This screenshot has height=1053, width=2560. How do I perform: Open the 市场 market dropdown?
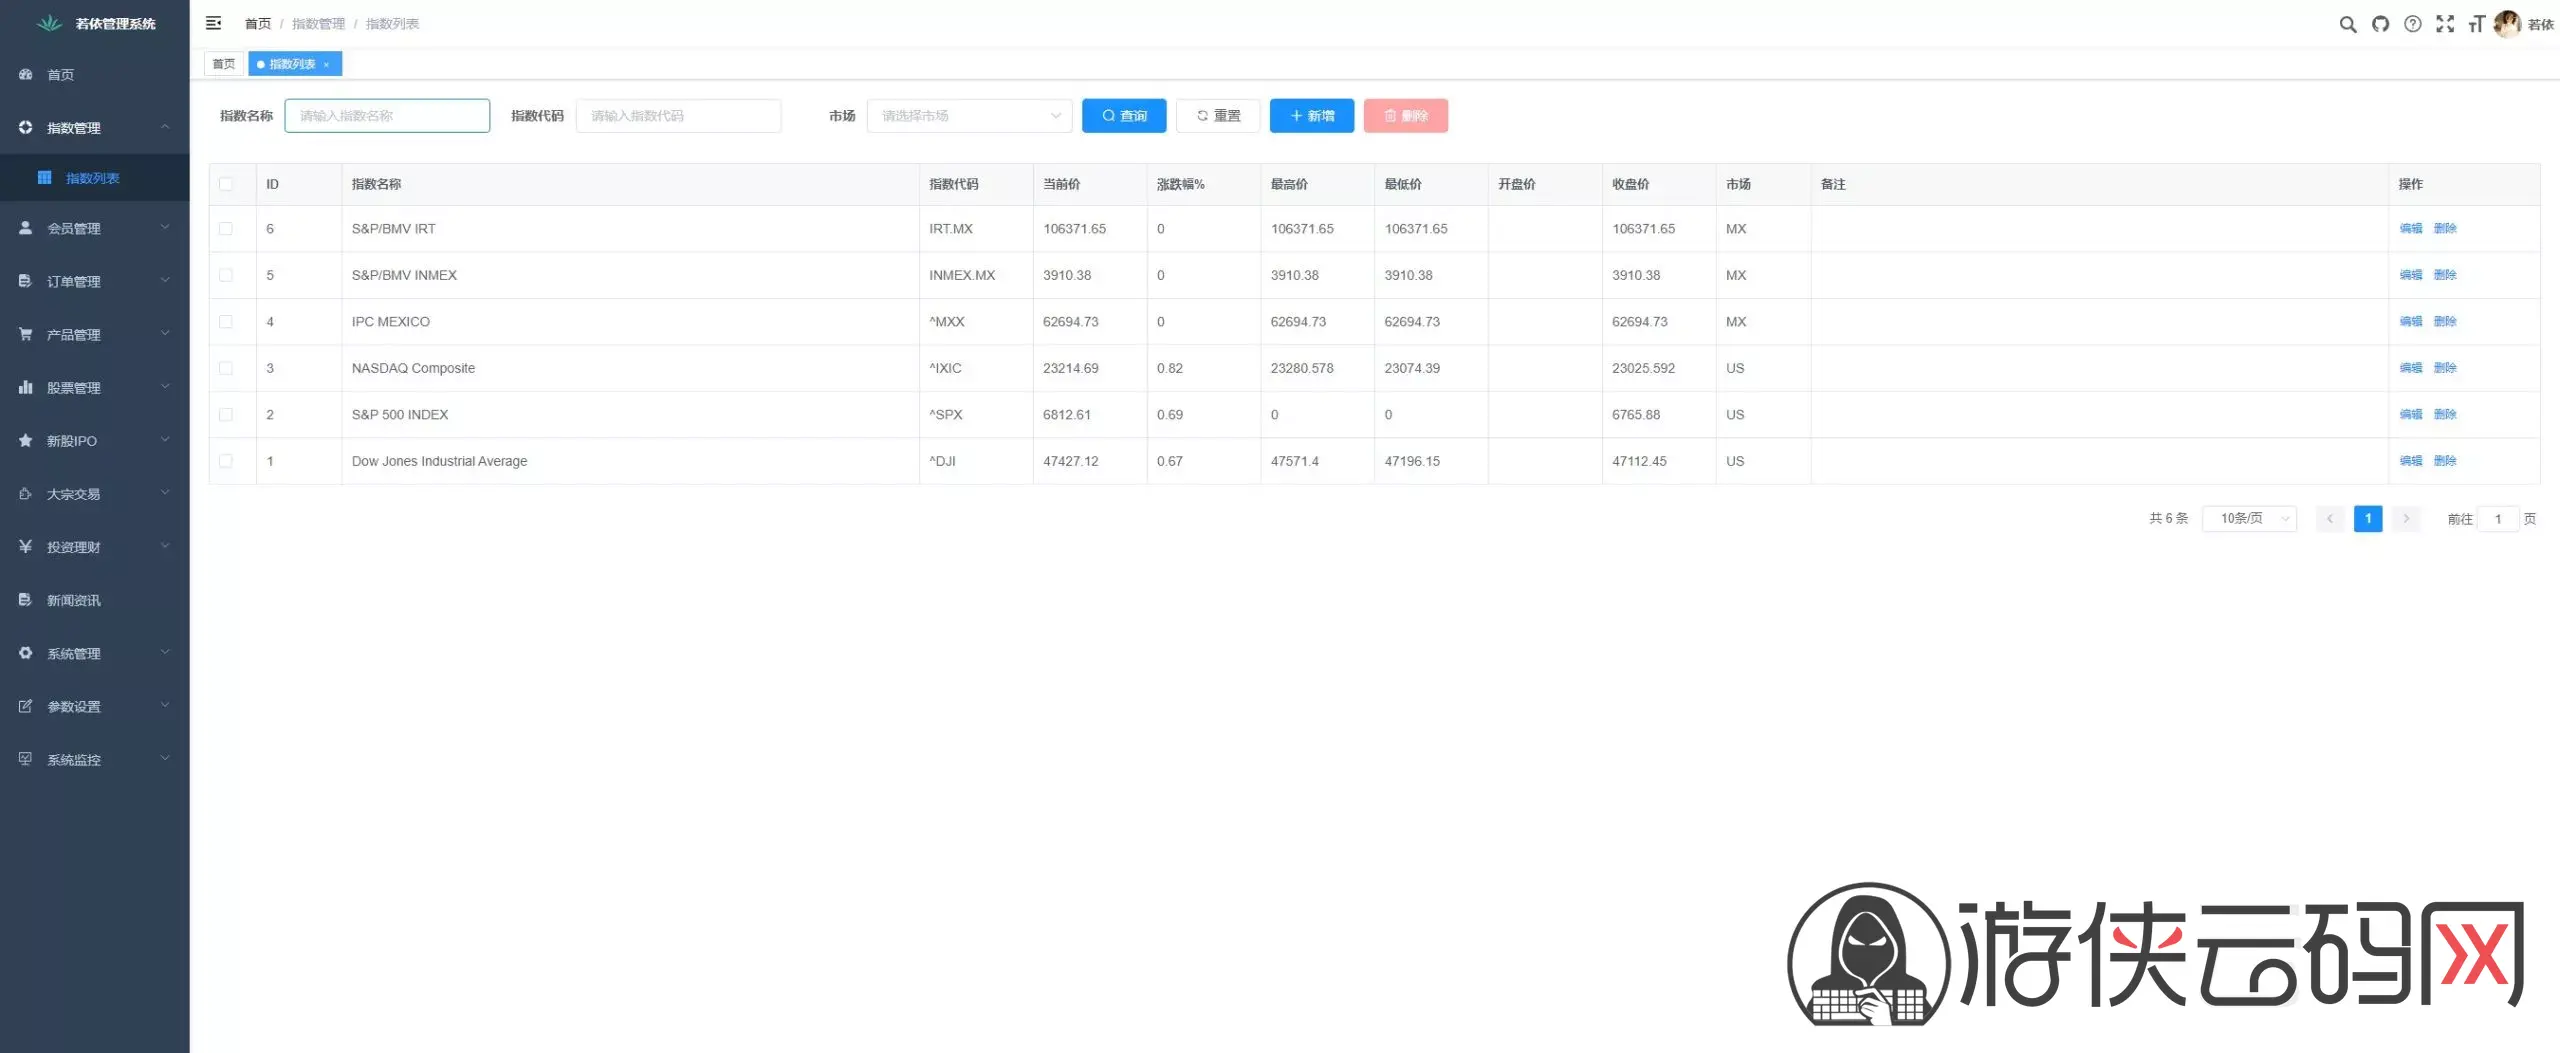click(968, 116)
